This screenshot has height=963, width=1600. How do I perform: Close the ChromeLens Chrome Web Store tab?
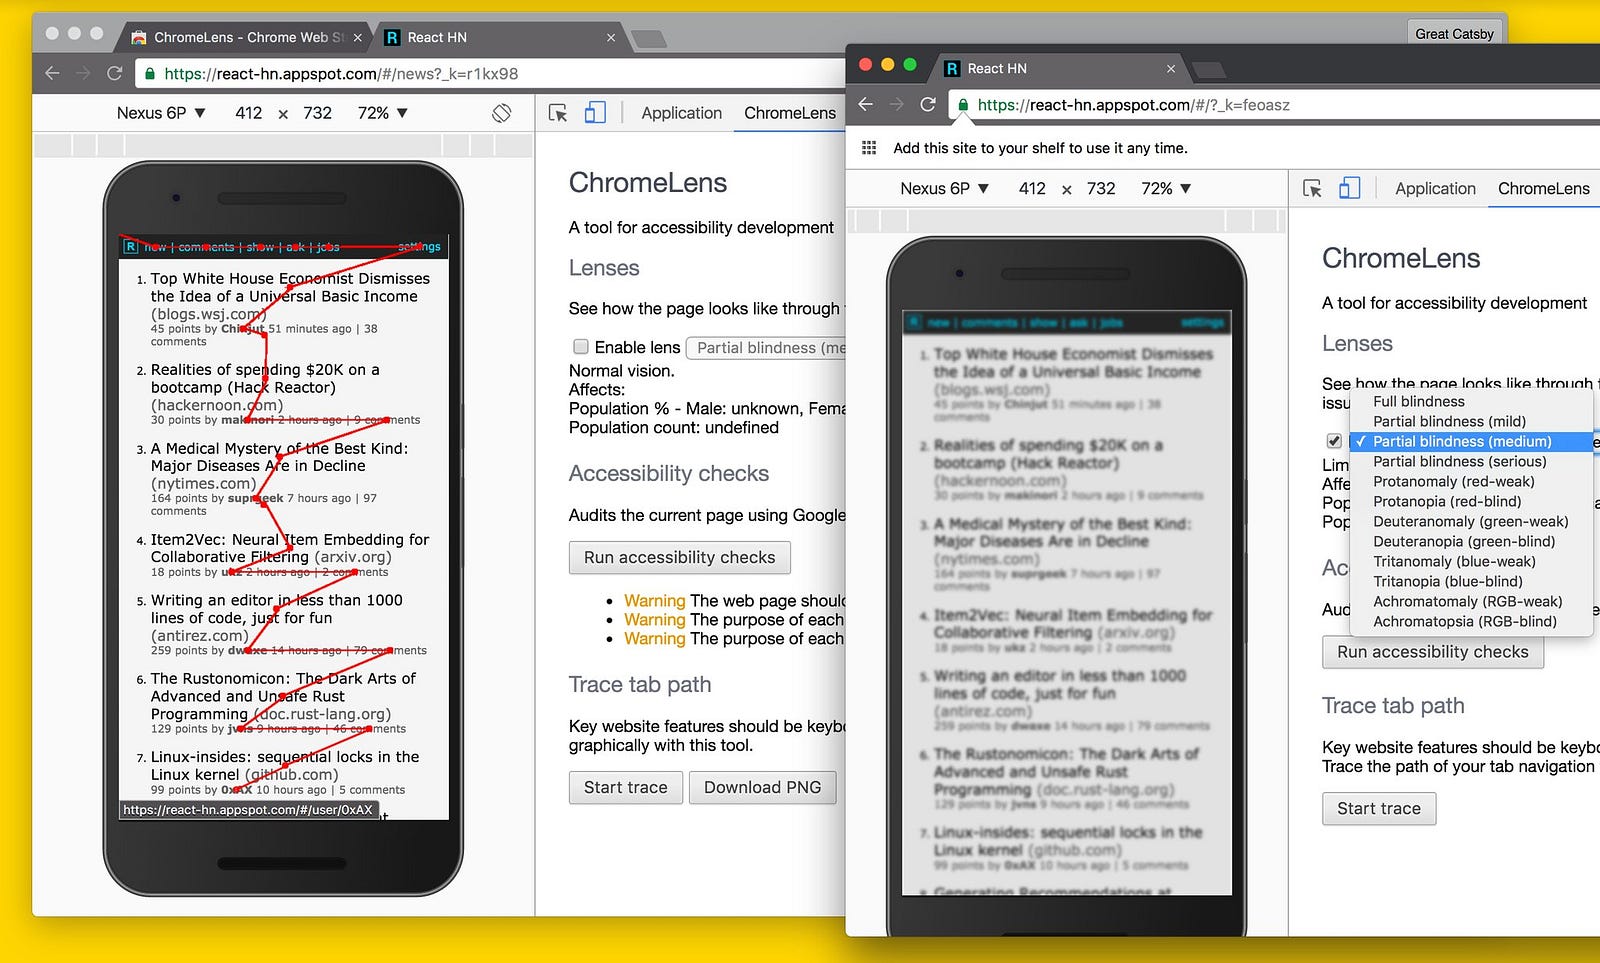(x=357, y=37)
